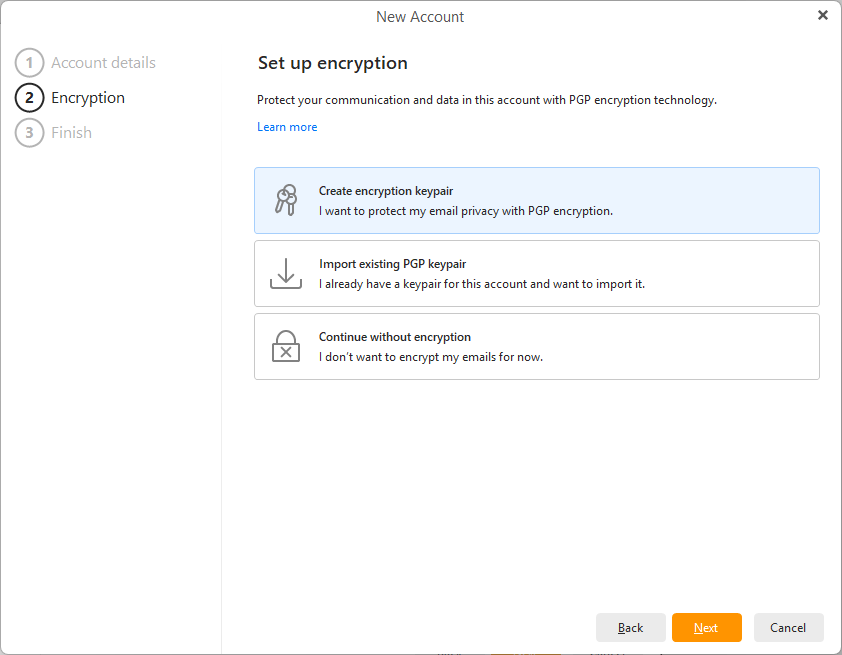The width and height of the screenshot is (842, 655).
Task: Jump to the "Account details" step label
Action: pos(103,63)
